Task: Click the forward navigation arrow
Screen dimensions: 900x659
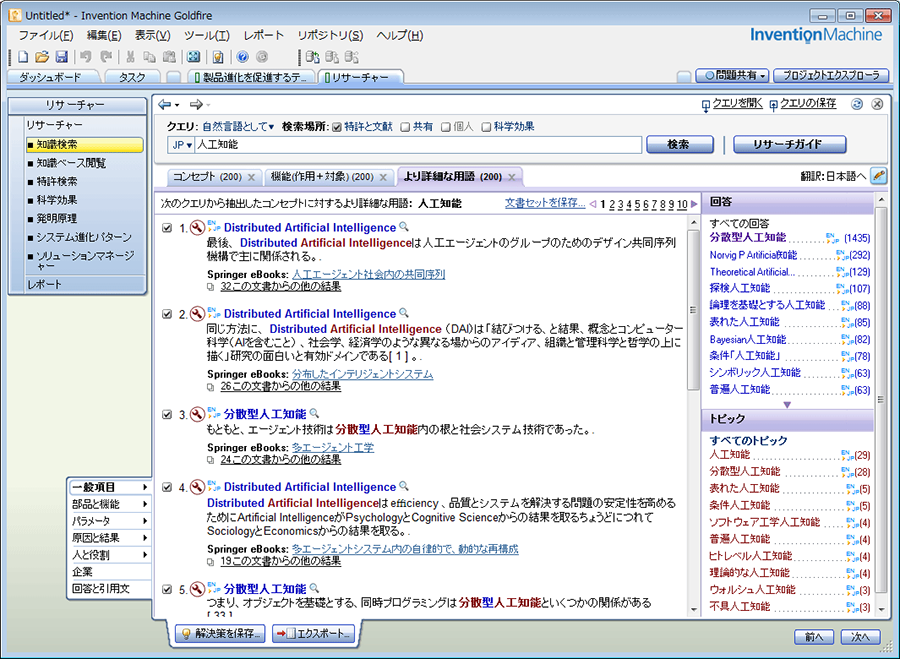Action: (x=196, y=104)
